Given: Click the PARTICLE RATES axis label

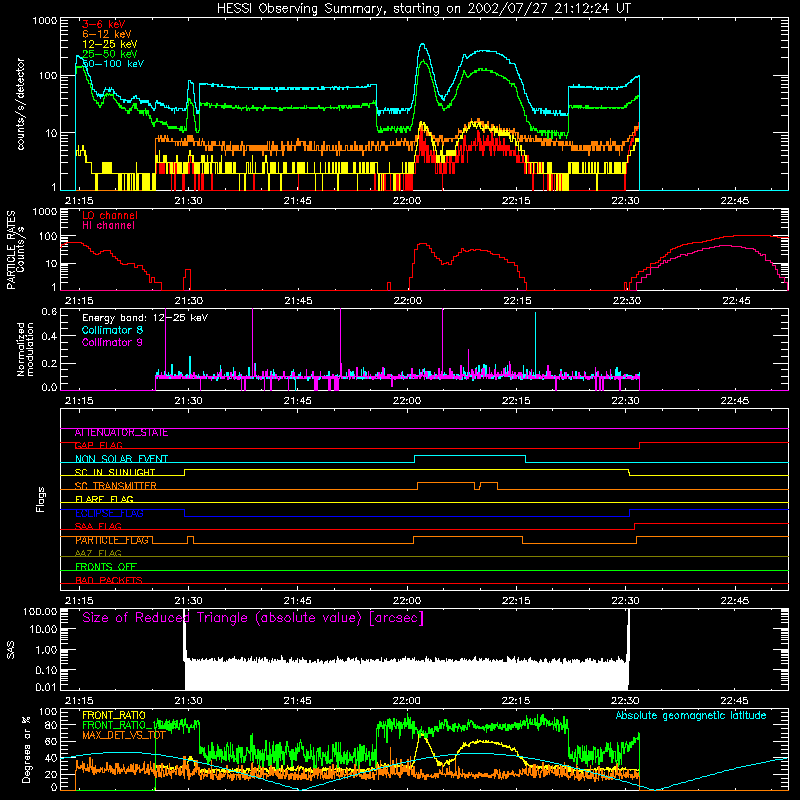Looking at the screenshot, I should (x=11, y=250).
